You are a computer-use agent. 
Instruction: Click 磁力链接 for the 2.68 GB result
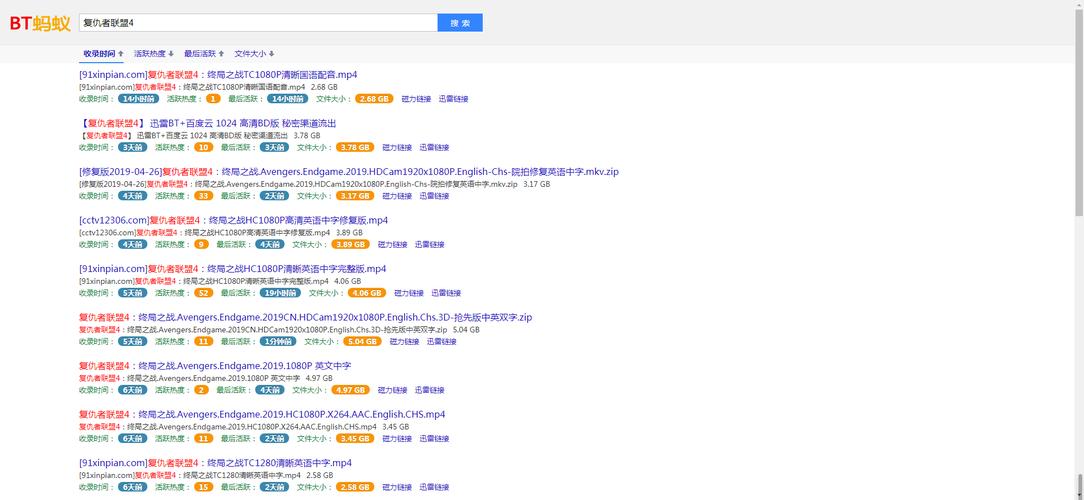(416, 99)
